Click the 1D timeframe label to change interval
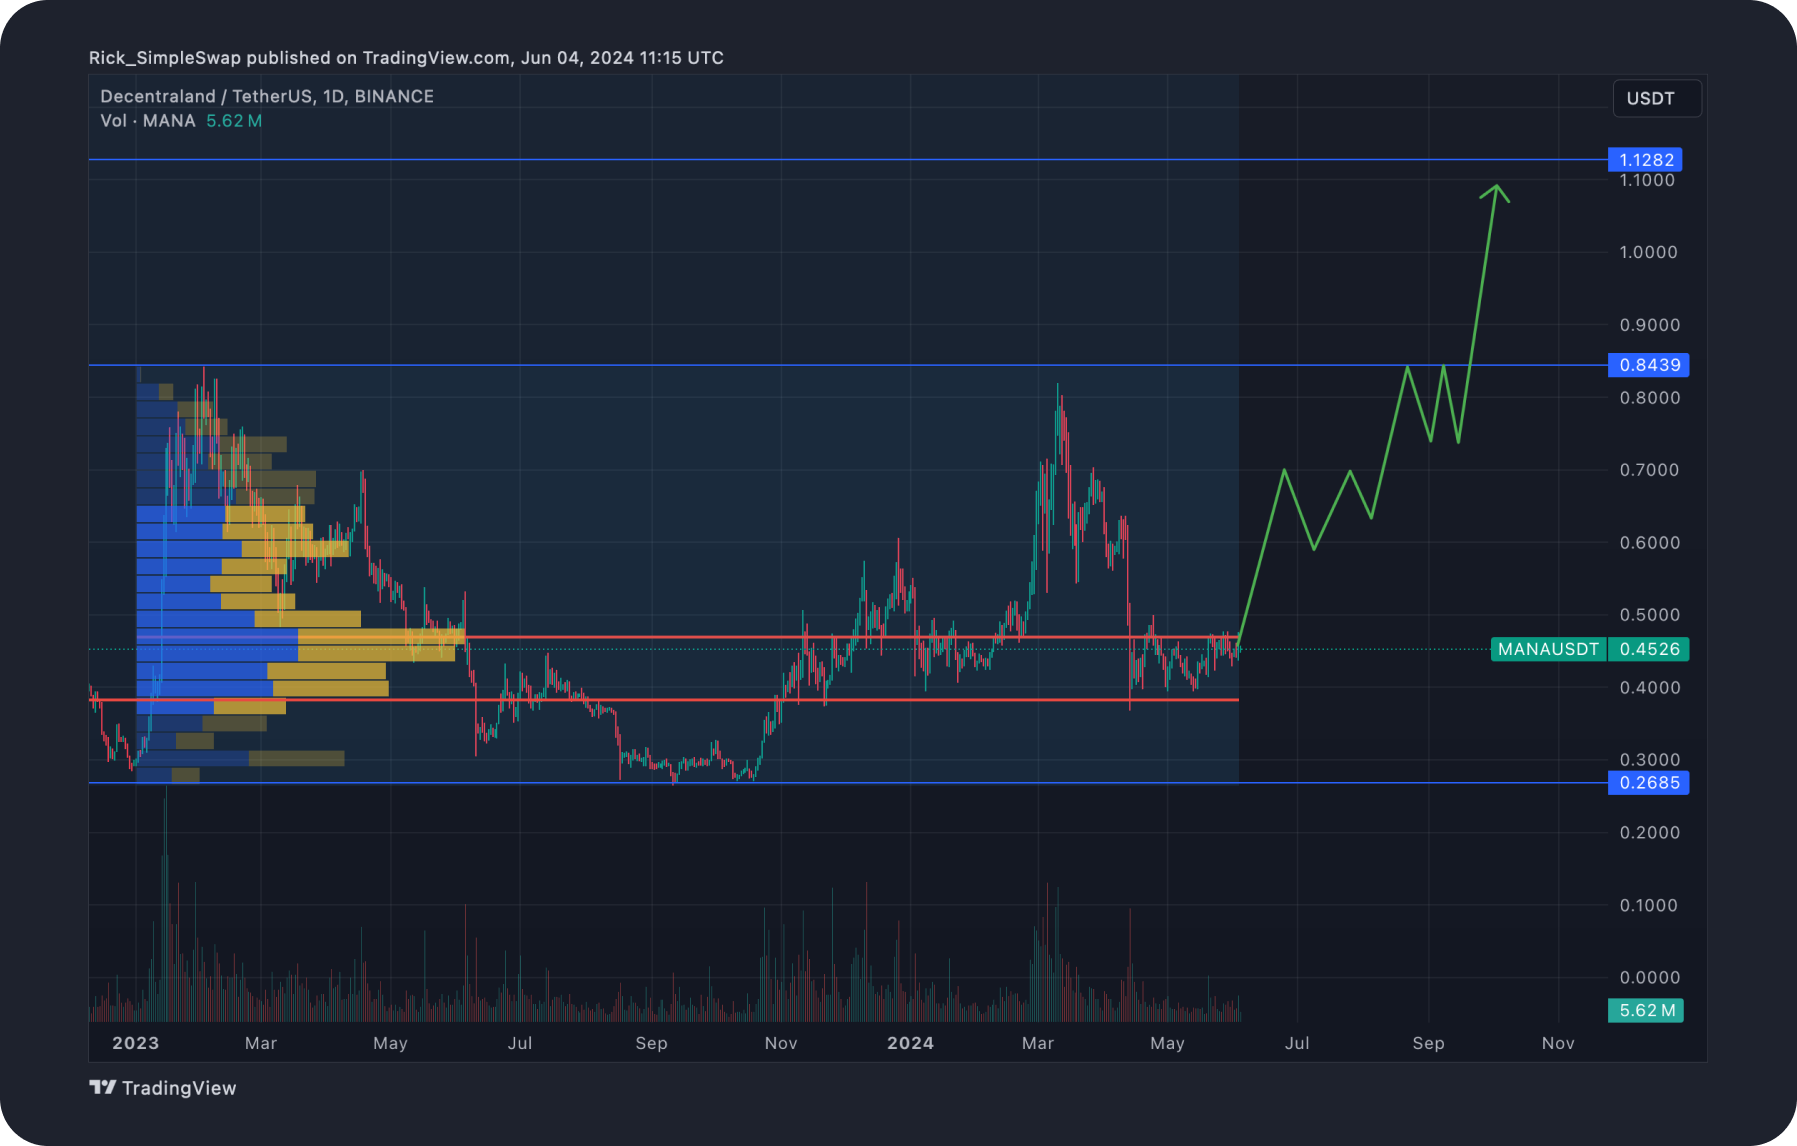The image size is (1797, 1146). 333,96
